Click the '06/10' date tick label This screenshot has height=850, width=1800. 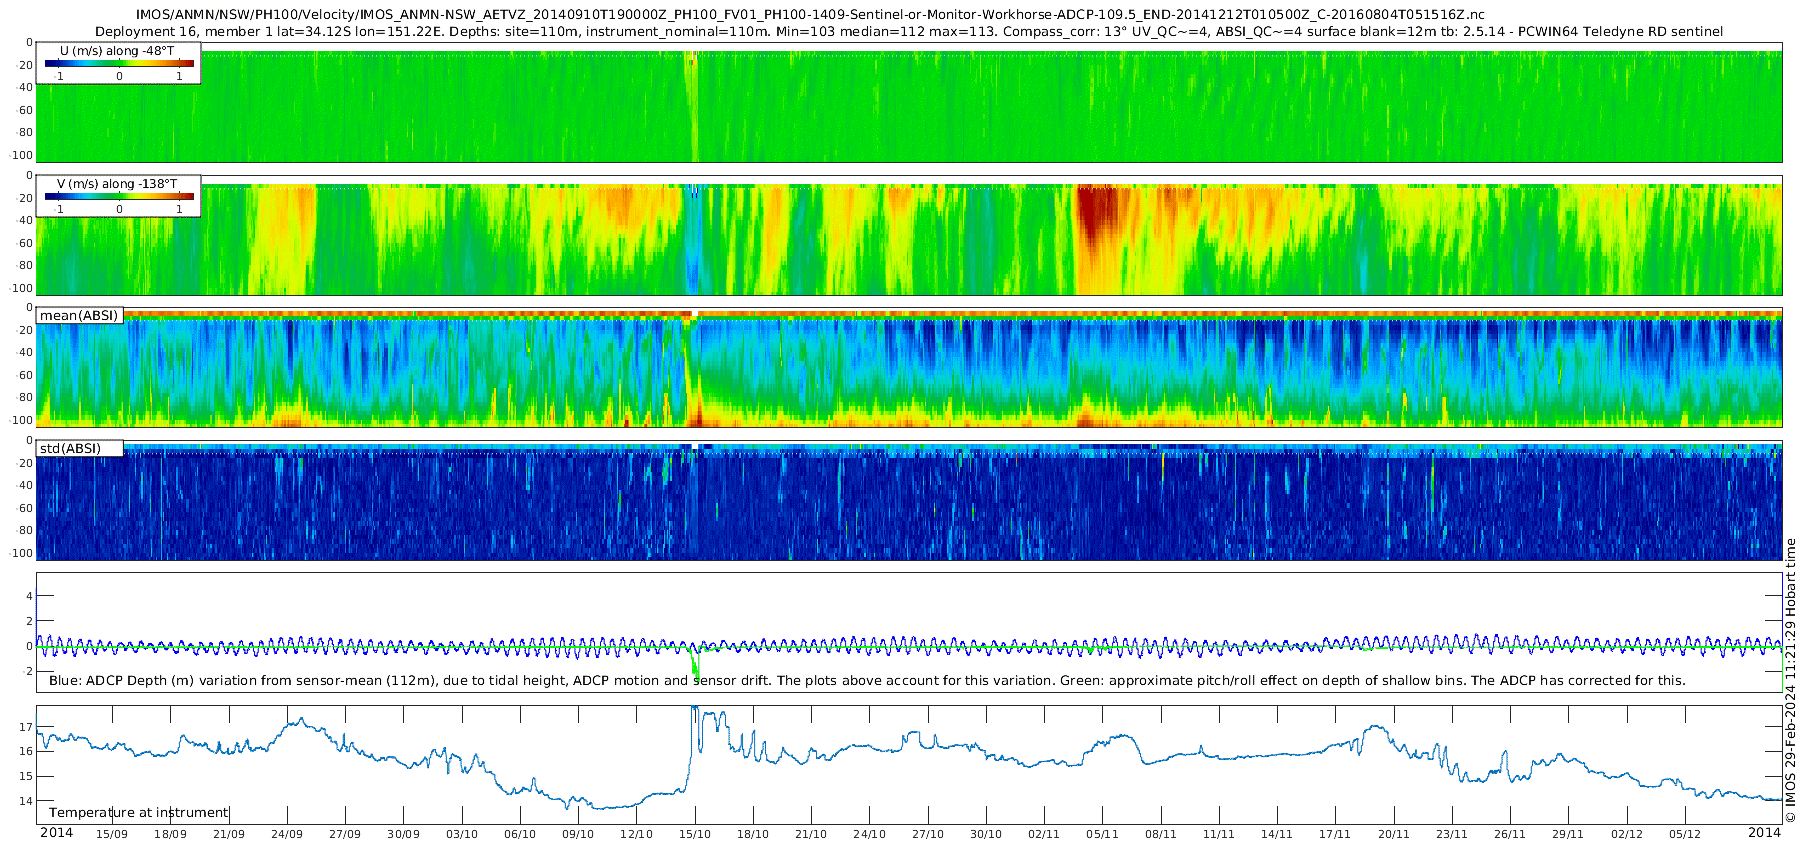click(x=520, y=834)
